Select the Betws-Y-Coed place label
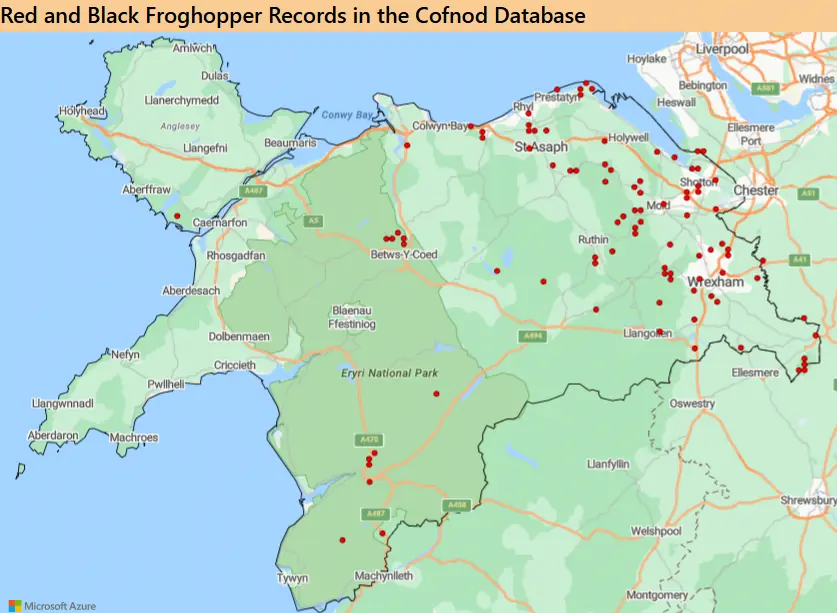 tap(403, 255)
